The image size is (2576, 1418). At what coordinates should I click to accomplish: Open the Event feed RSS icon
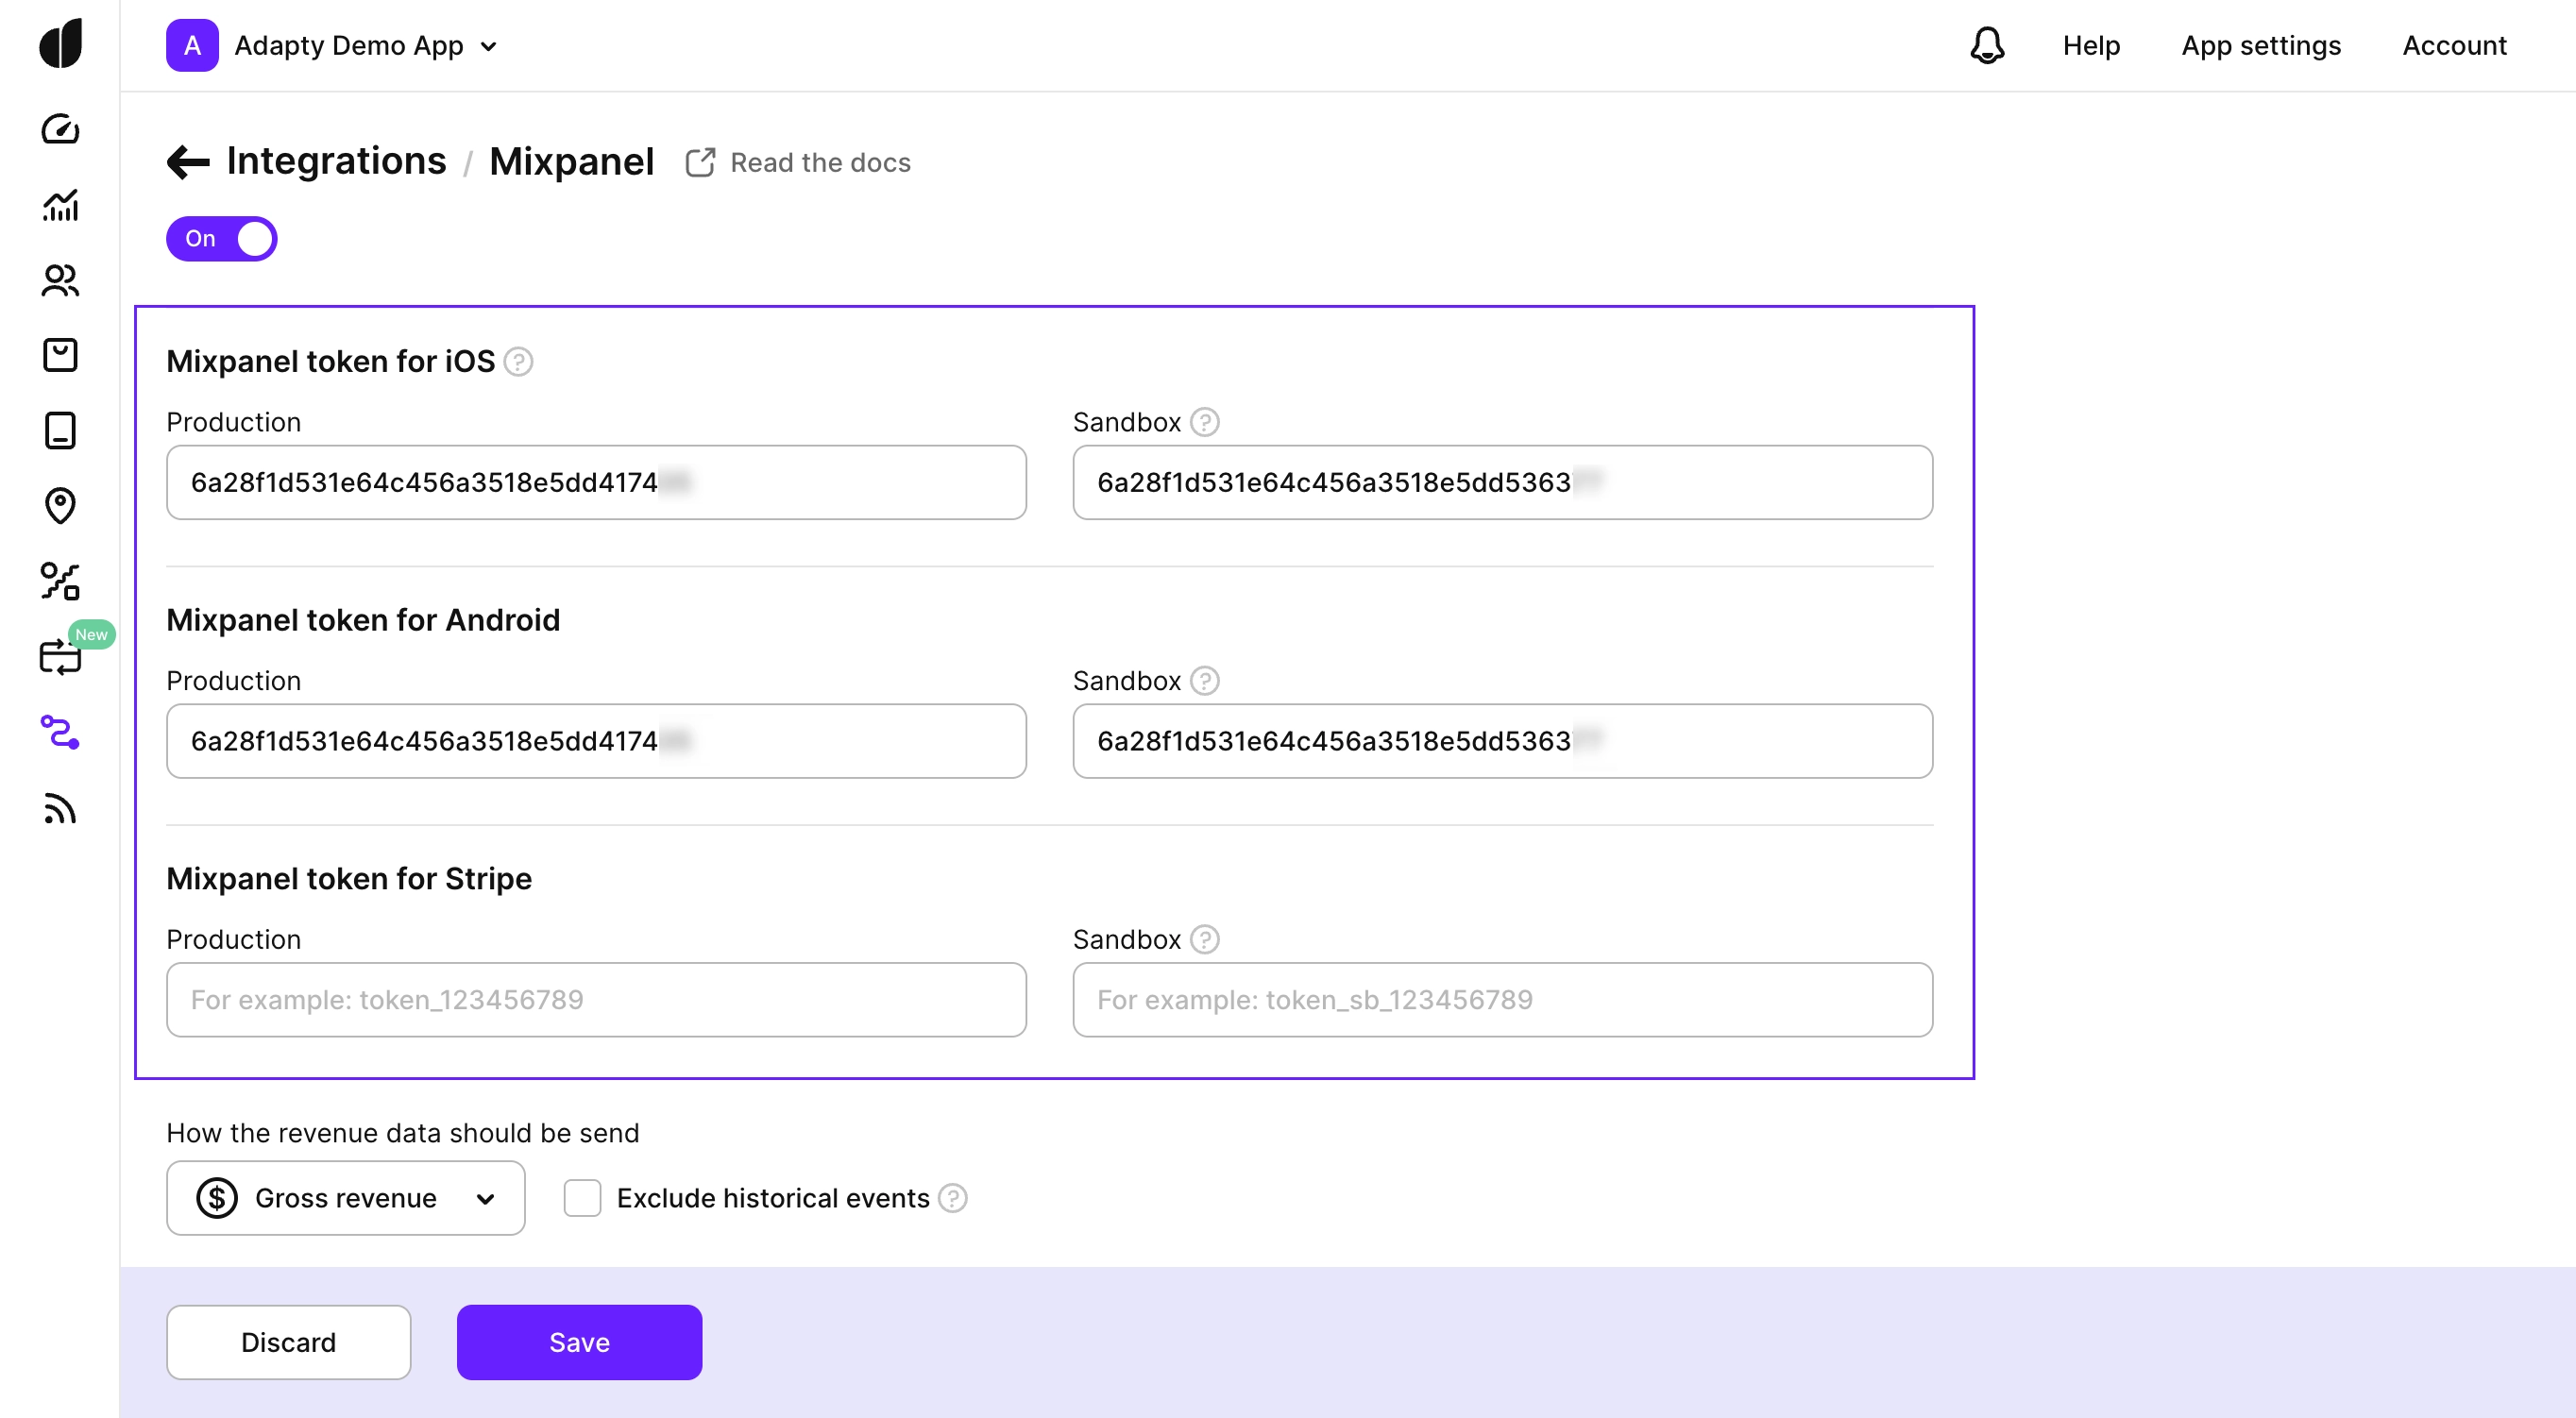[60, 809]
